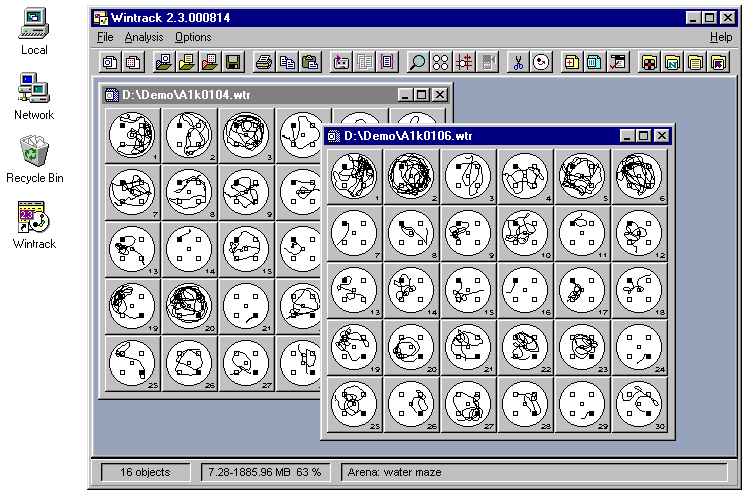Open the Options menu

[193, 37]
